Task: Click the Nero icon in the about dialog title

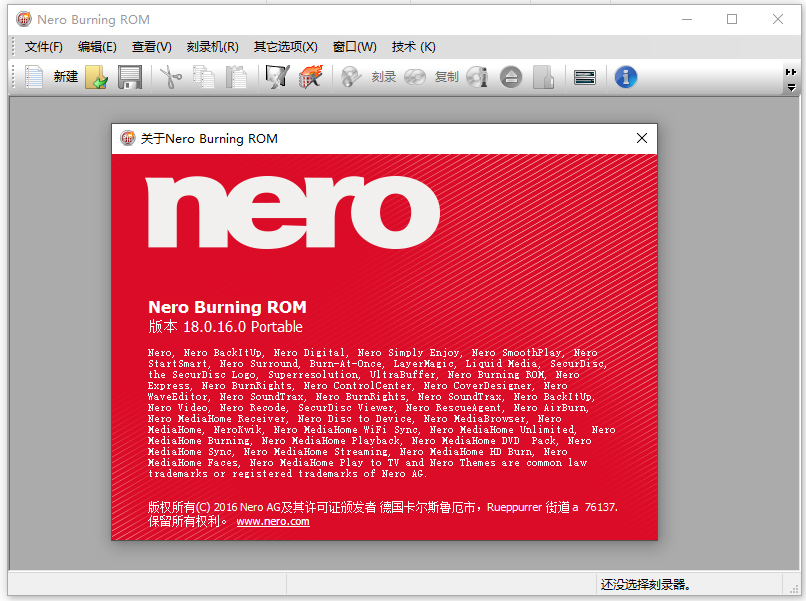Action: (x=127, y=138)
